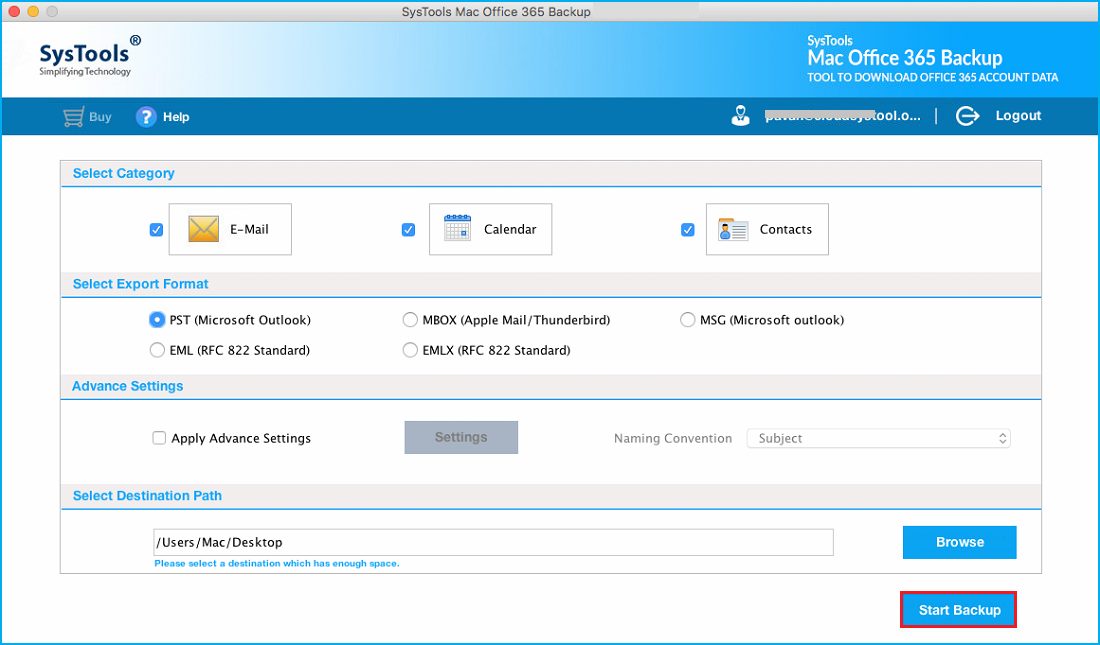The width and height of the screenshot is (1100, 645).
Task: Click the Browse button
Action: tap(959, 542)
